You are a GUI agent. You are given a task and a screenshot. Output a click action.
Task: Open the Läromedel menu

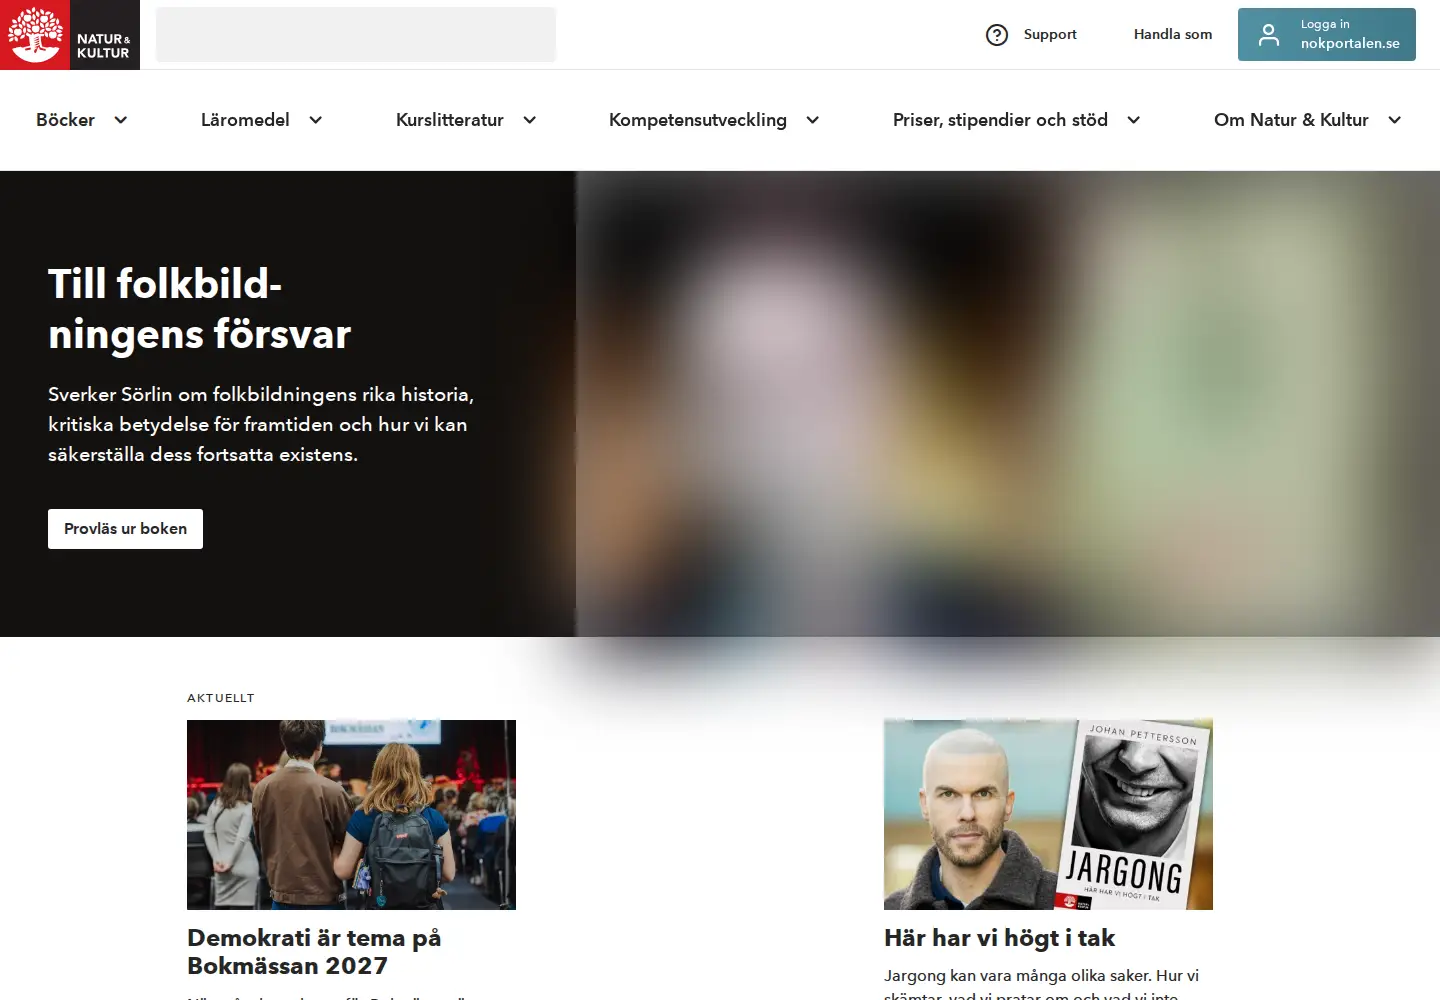click(245, 120)
